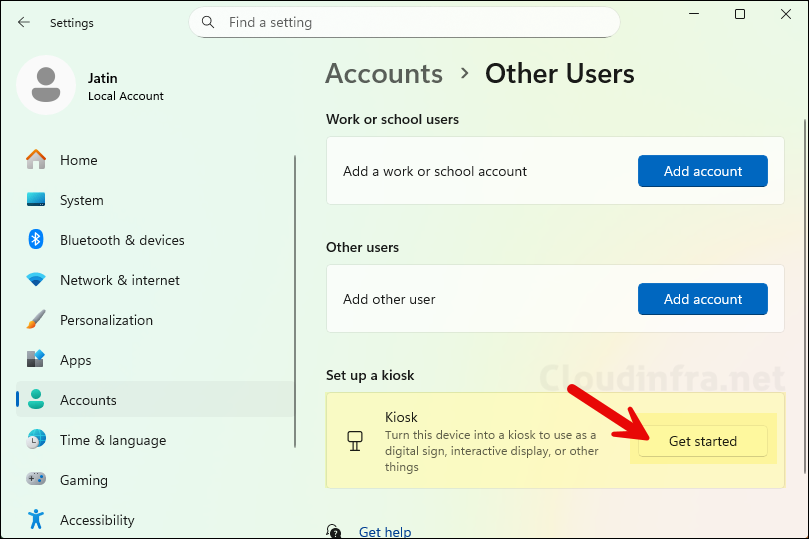
Task: Click the Apps icon in sidebar
Action: coord(36,360)
